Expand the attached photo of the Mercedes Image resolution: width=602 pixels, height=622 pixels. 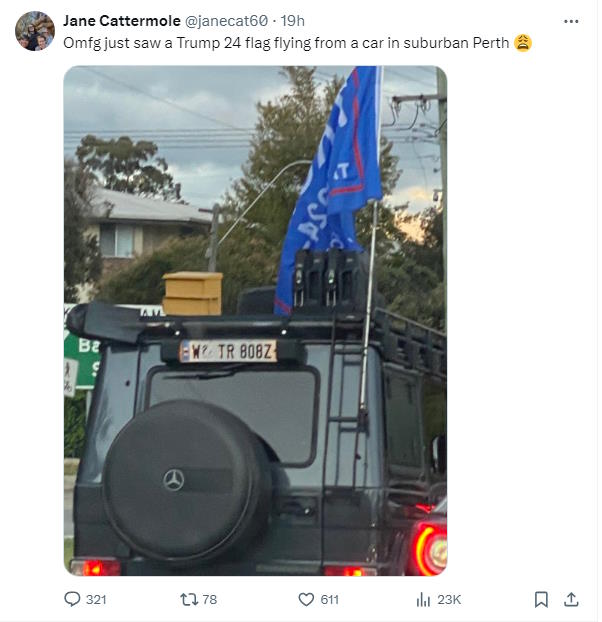coord(255,321)
